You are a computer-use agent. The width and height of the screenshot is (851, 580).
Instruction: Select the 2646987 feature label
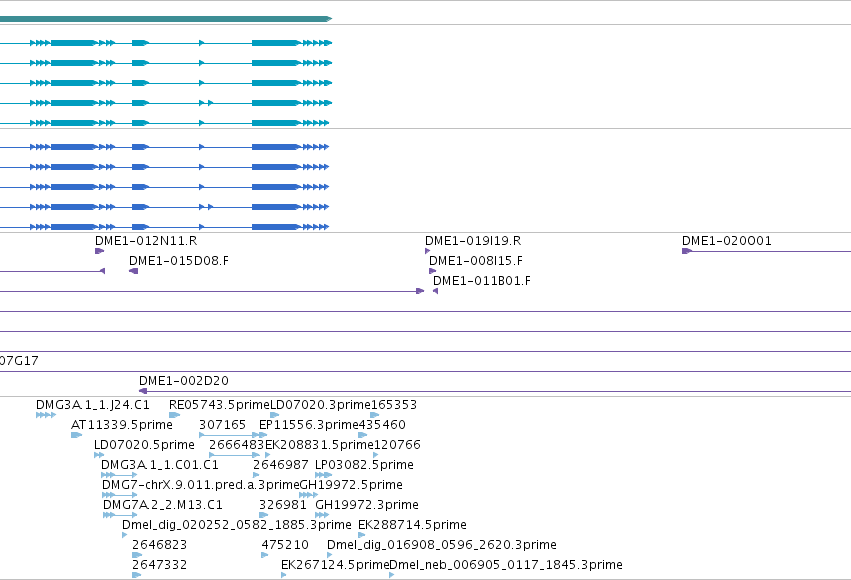281,465
